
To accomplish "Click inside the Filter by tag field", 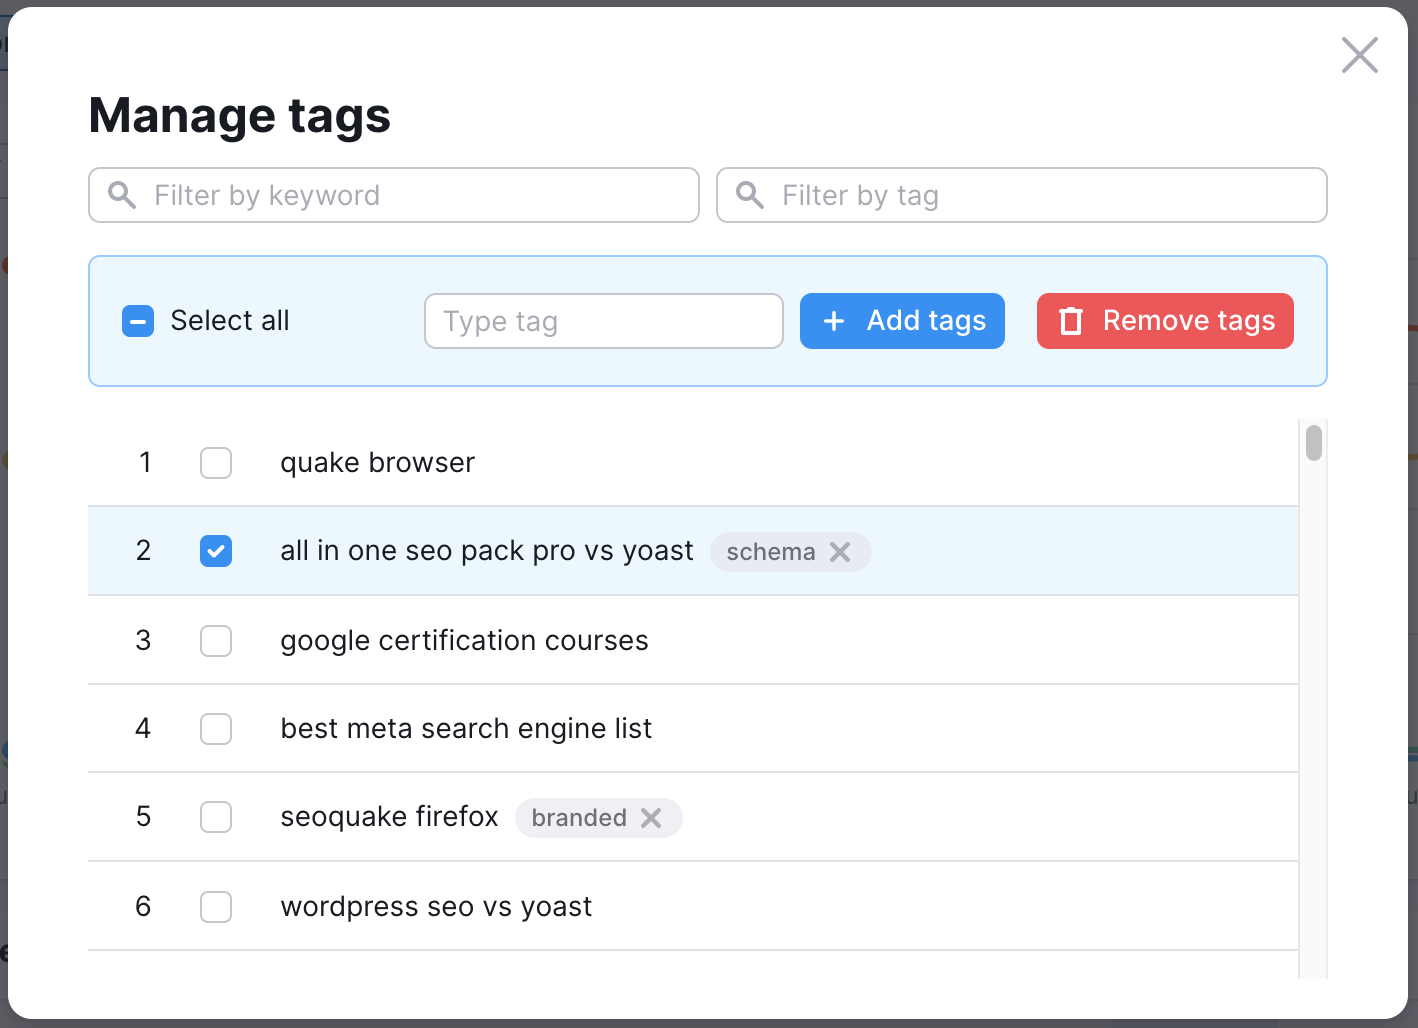I will coord(1021,195).
